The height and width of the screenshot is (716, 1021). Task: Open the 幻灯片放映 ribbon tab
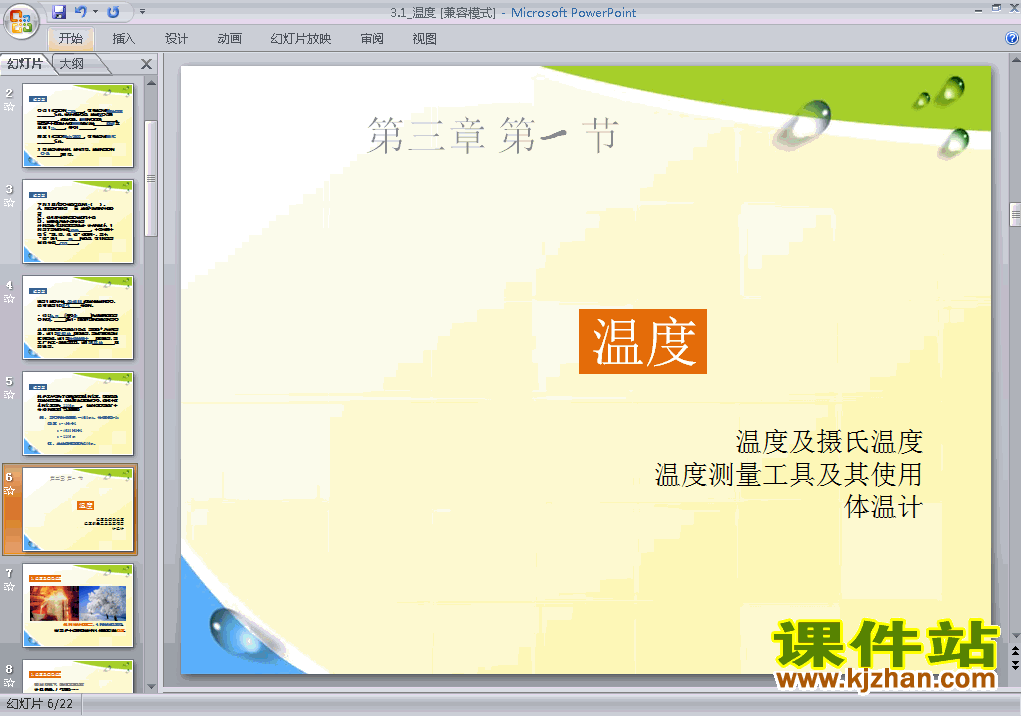click(x=300, y=38)
